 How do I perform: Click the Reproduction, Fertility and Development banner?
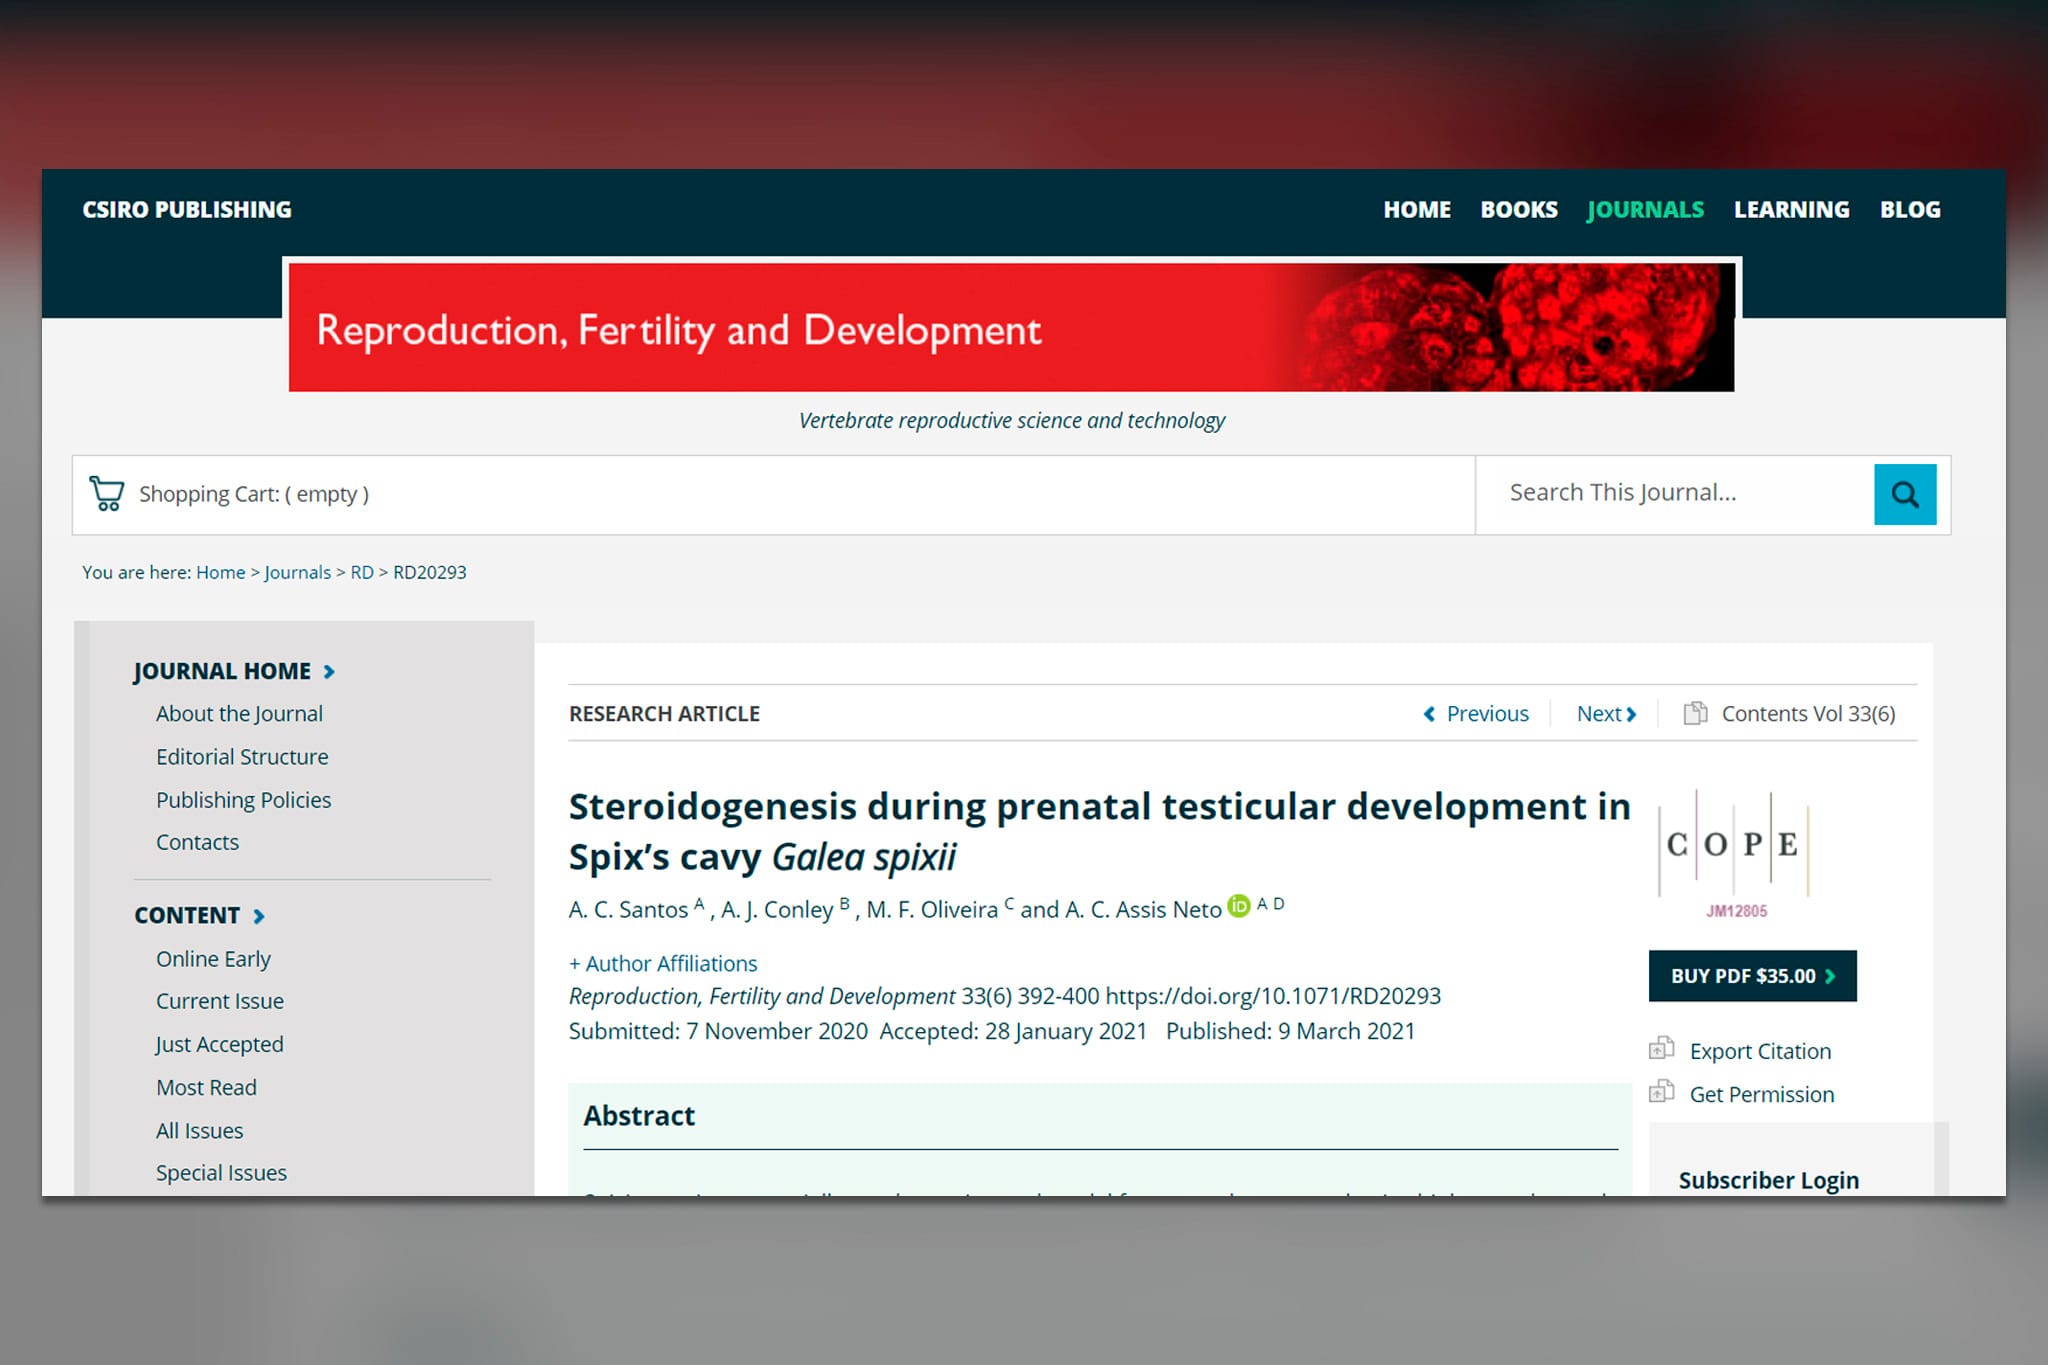coord(1011,327)
